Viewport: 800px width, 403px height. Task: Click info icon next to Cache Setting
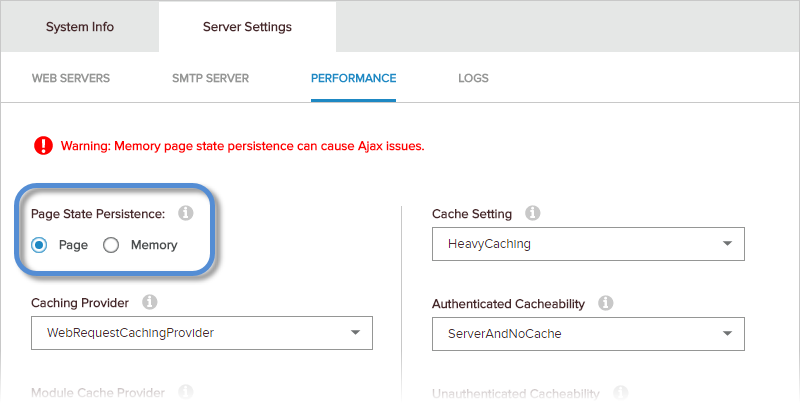[x=533, y=213]
